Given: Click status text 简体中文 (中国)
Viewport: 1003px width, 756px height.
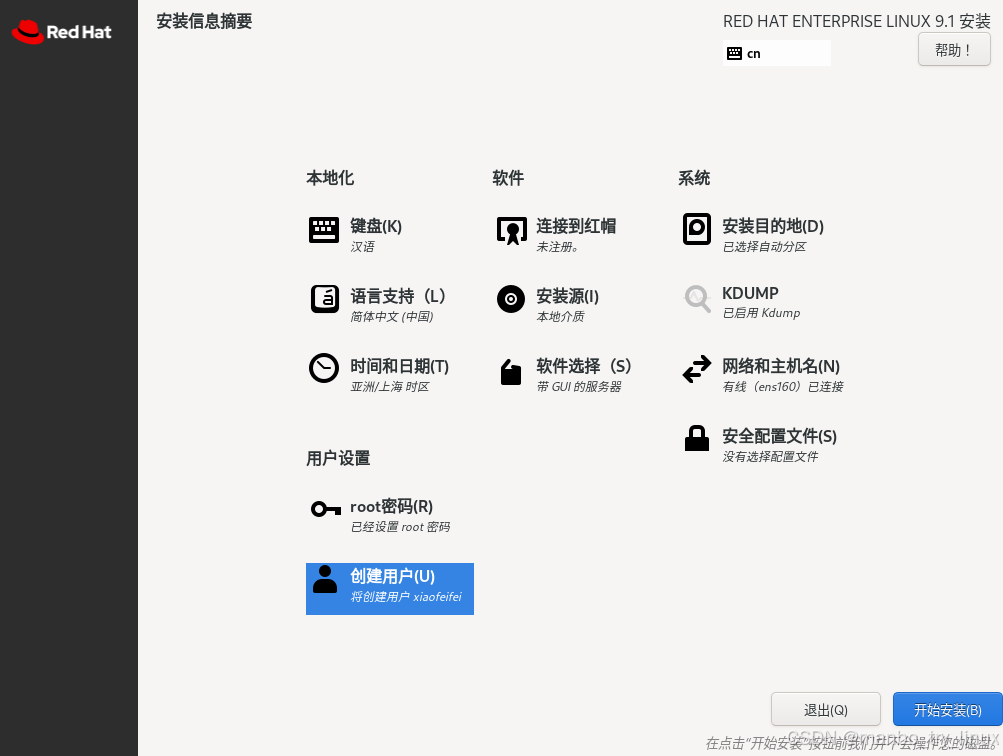Looking at the screenshot, I should click(391, 317).
